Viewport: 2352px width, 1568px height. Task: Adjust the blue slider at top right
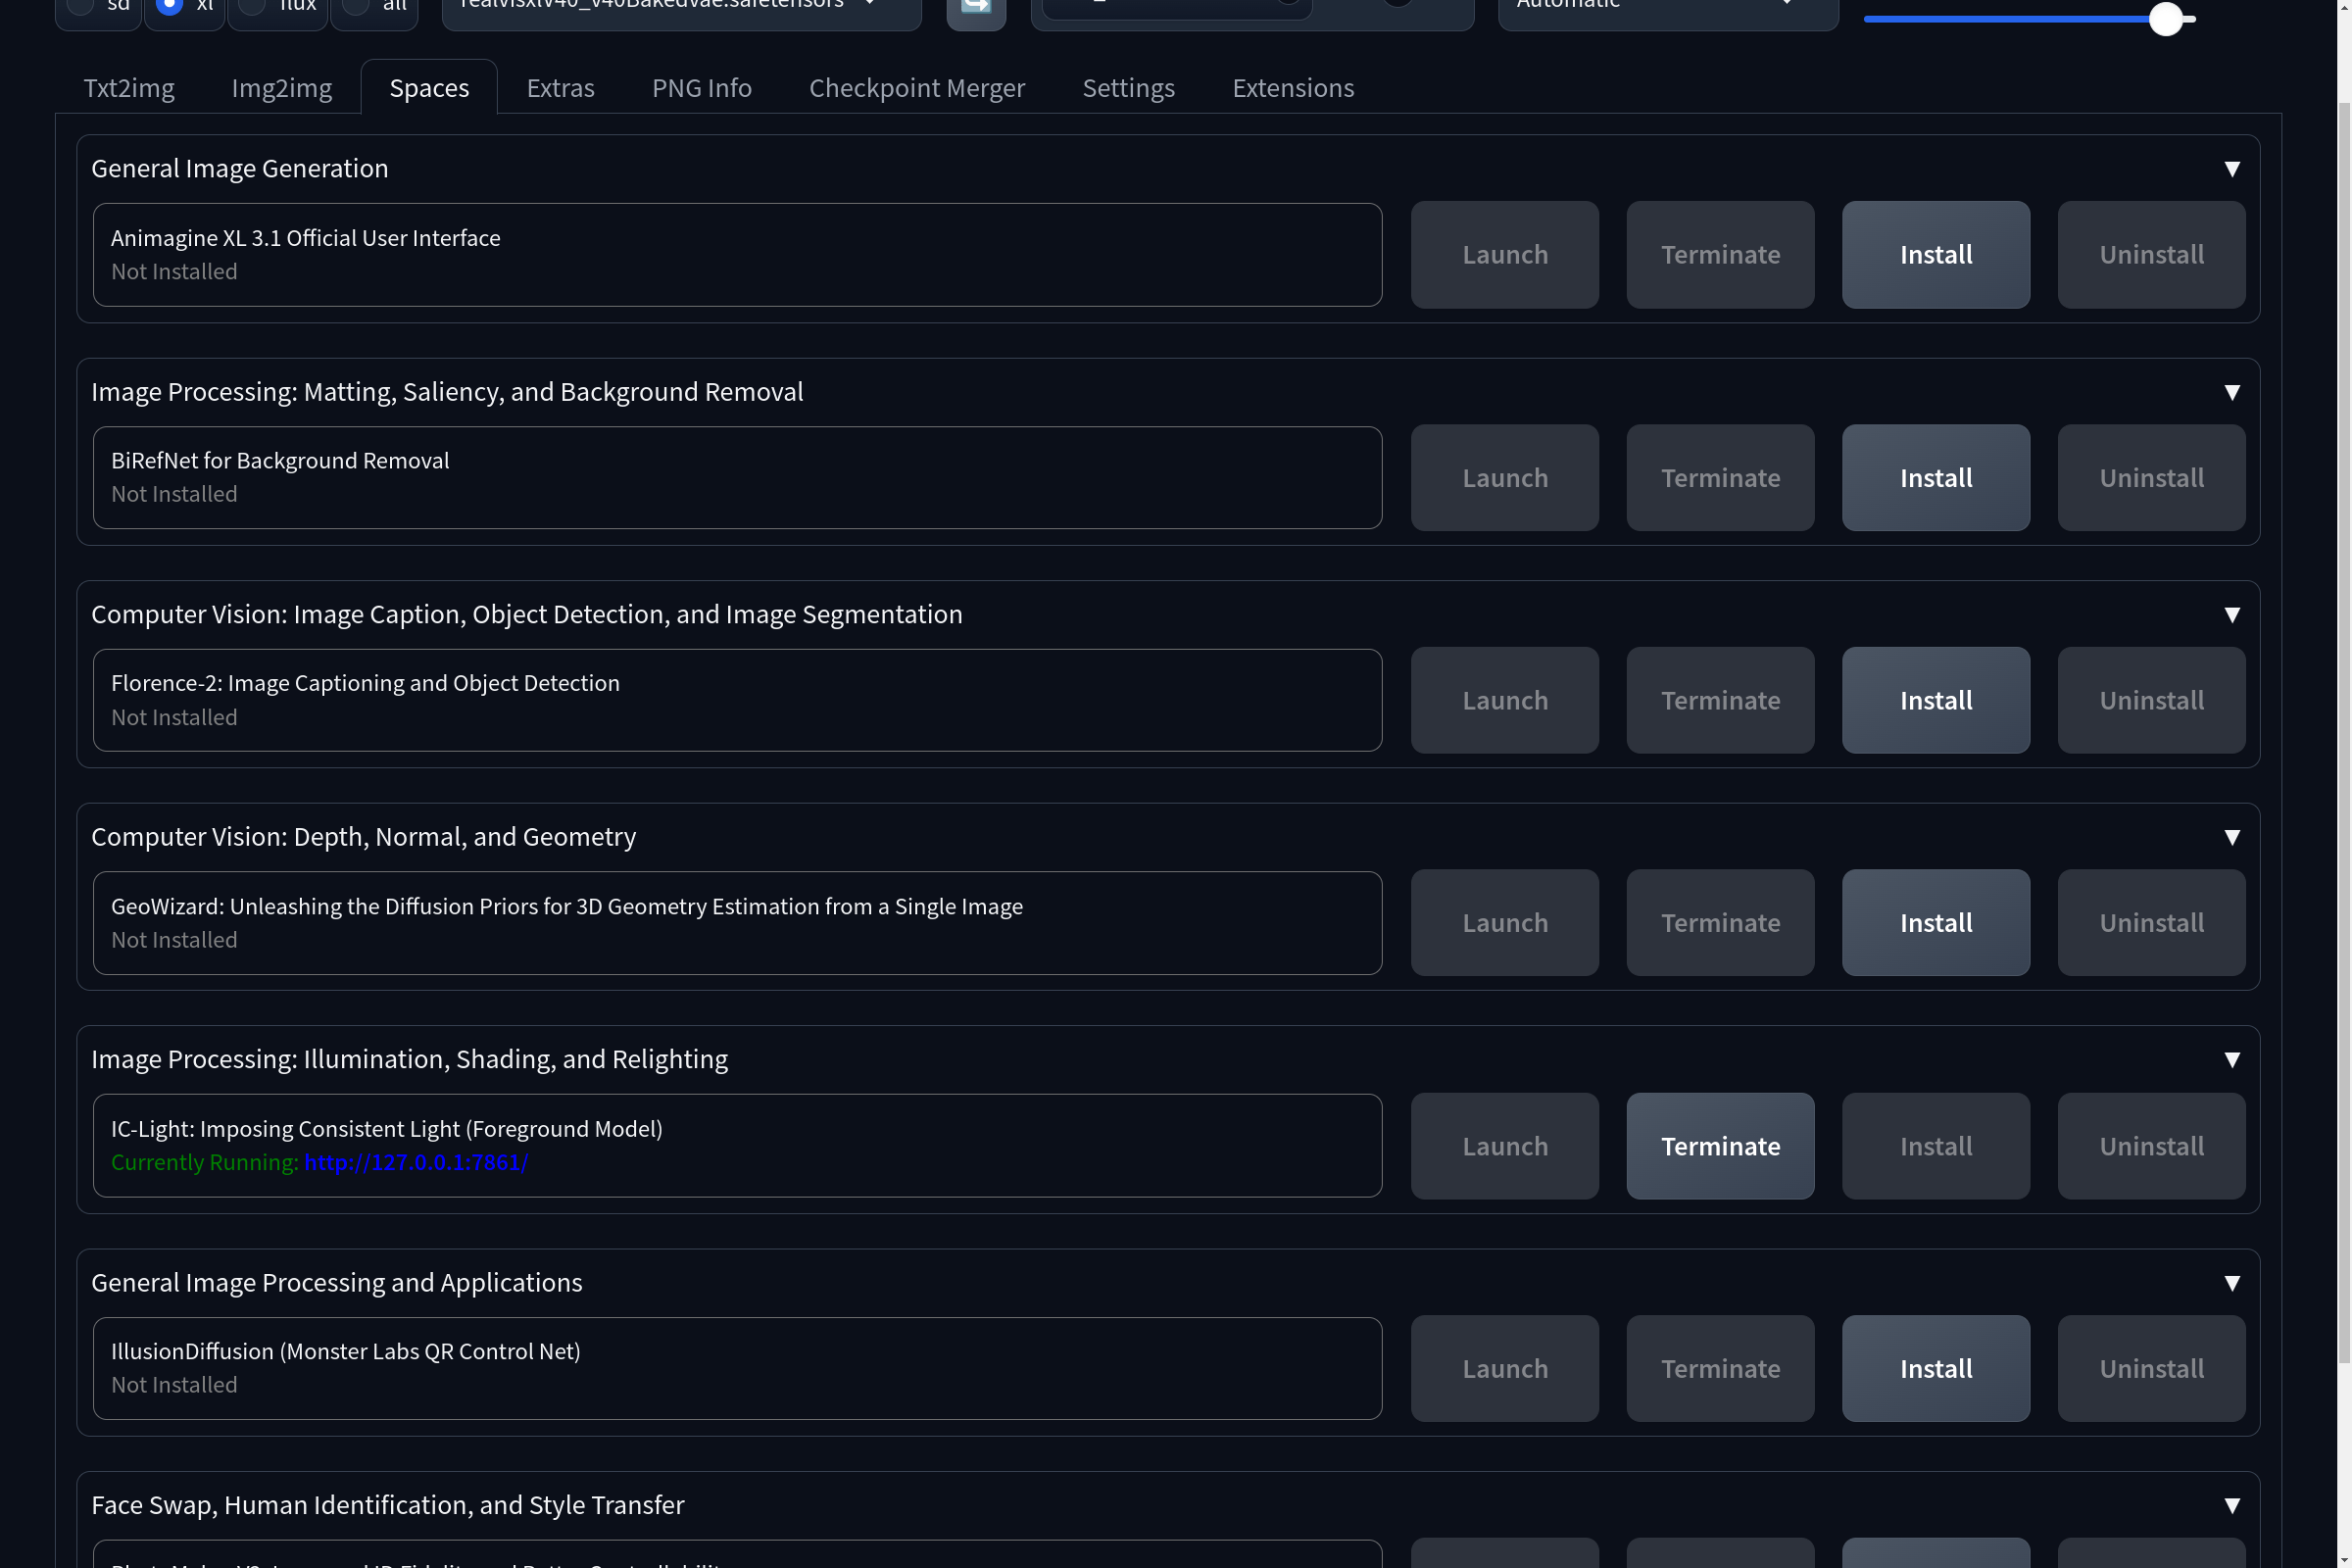tap(2165, 19)
